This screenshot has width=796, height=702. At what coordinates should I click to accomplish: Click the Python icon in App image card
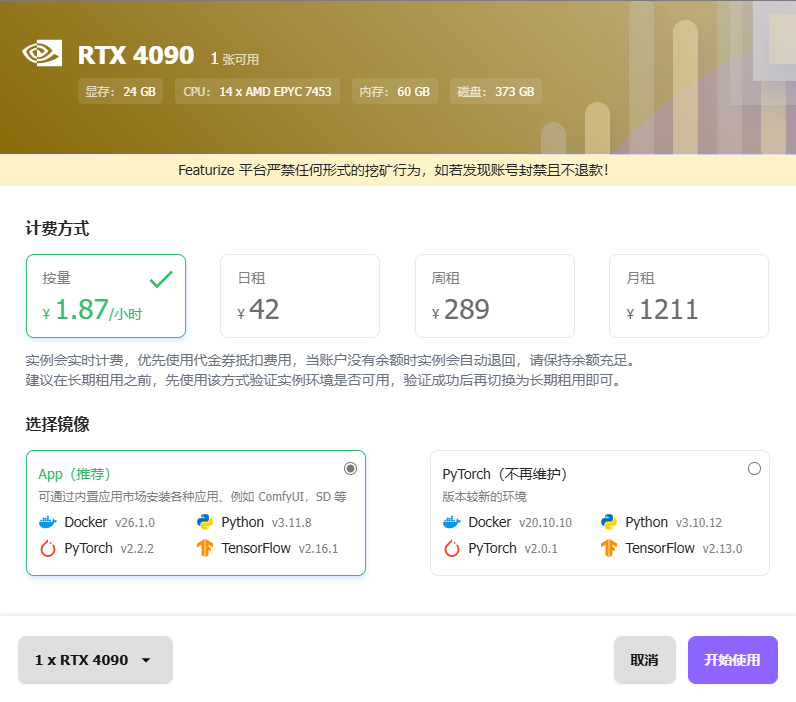click(x=205, y=522)
